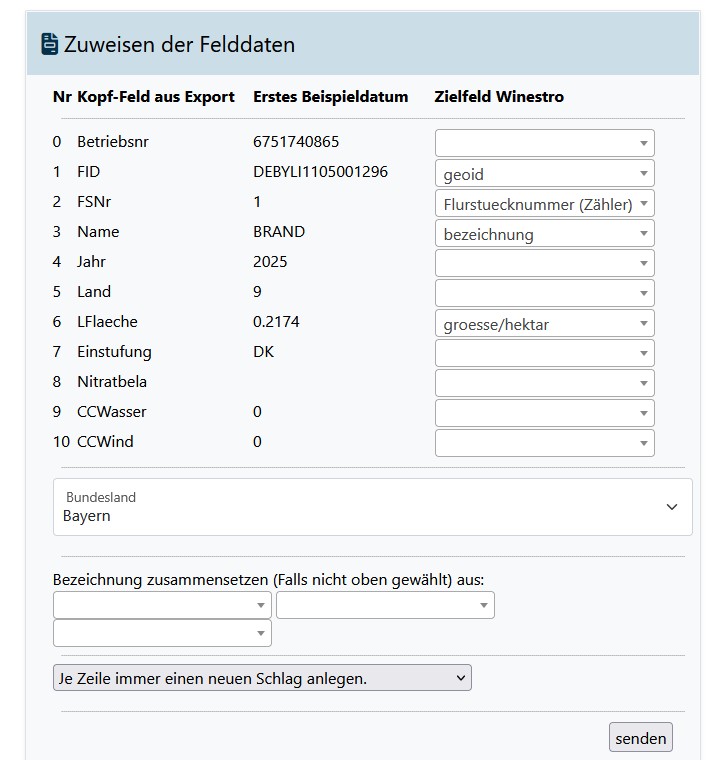Click the document icon beside Zuweisen der Felddaten
725x760 pixels.
pos(49,44)
